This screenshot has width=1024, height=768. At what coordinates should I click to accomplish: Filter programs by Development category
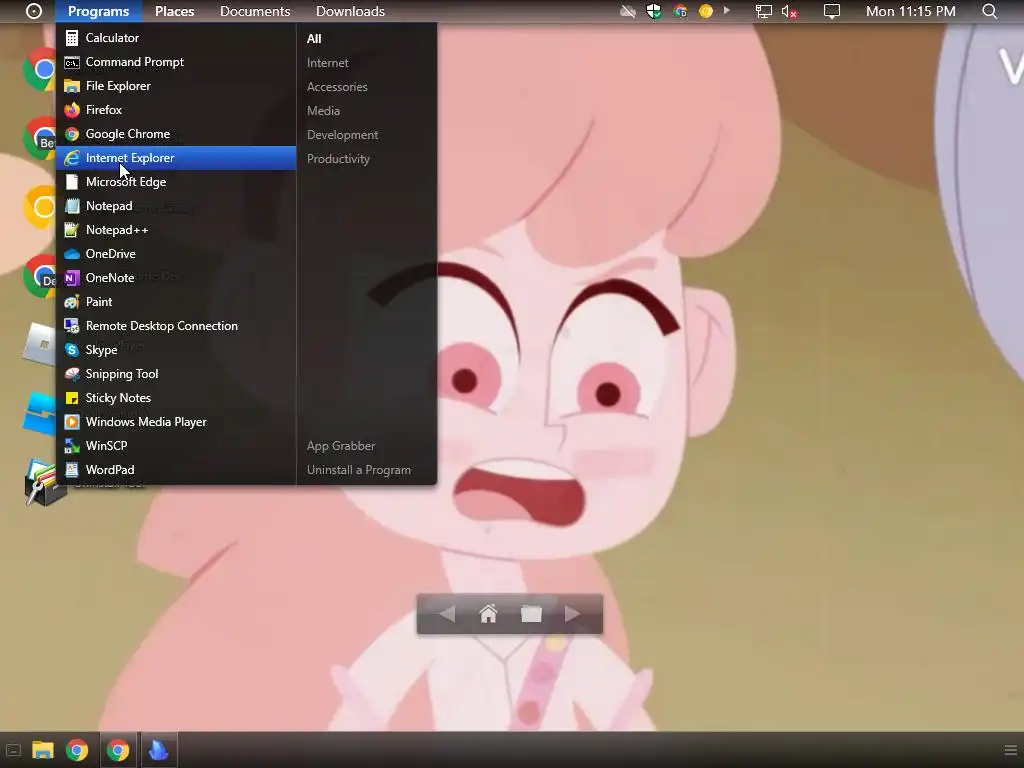click(x=342, y=135)
